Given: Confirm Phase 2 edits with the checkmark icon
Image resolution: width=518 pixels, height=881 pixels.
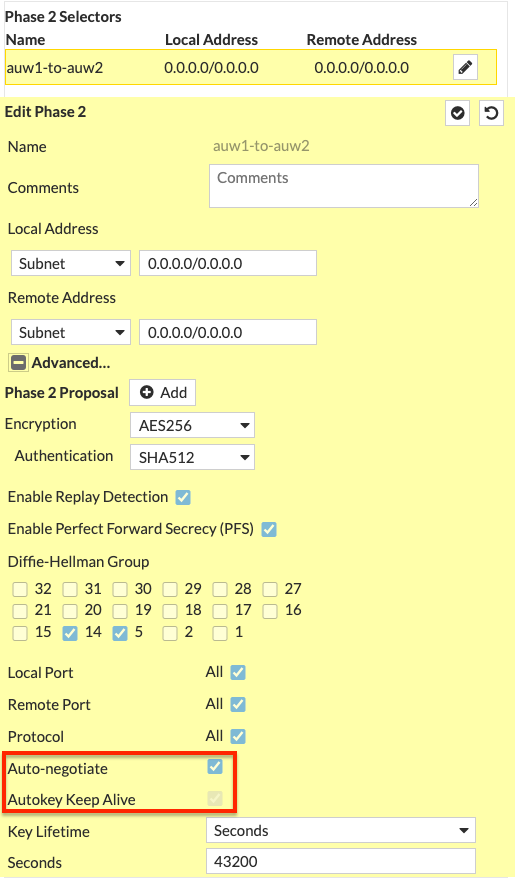Looking at the screenshot, I should (x=458, y=113).
